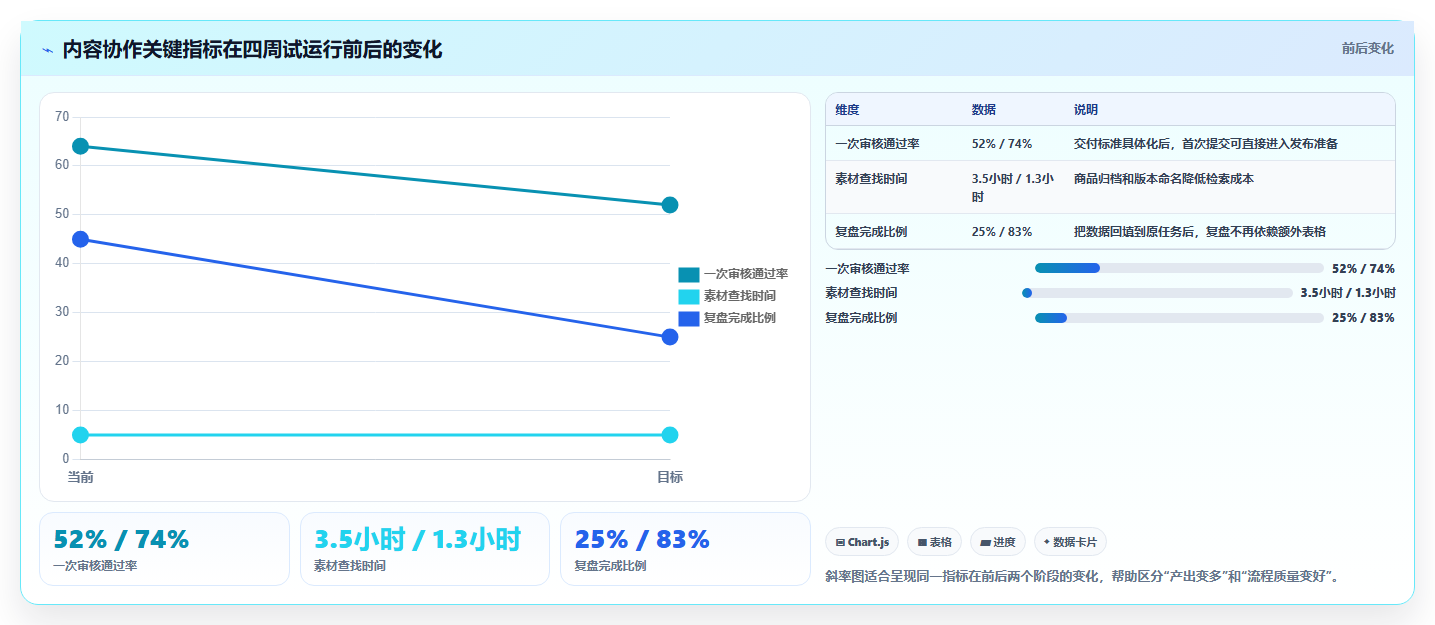
Task: Click the 表格 tag
Action: [x=934, y=542]
